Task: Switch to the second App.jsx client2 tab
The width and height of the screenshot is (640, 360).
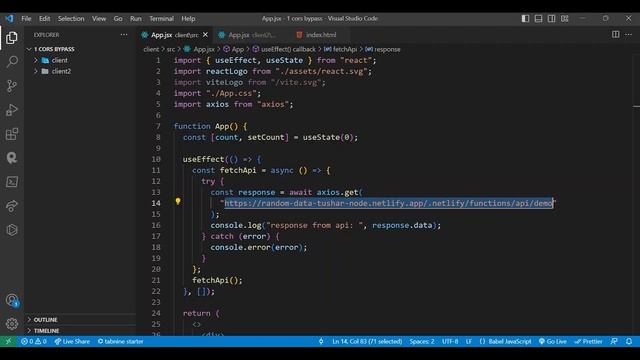Action: point(251,35)
